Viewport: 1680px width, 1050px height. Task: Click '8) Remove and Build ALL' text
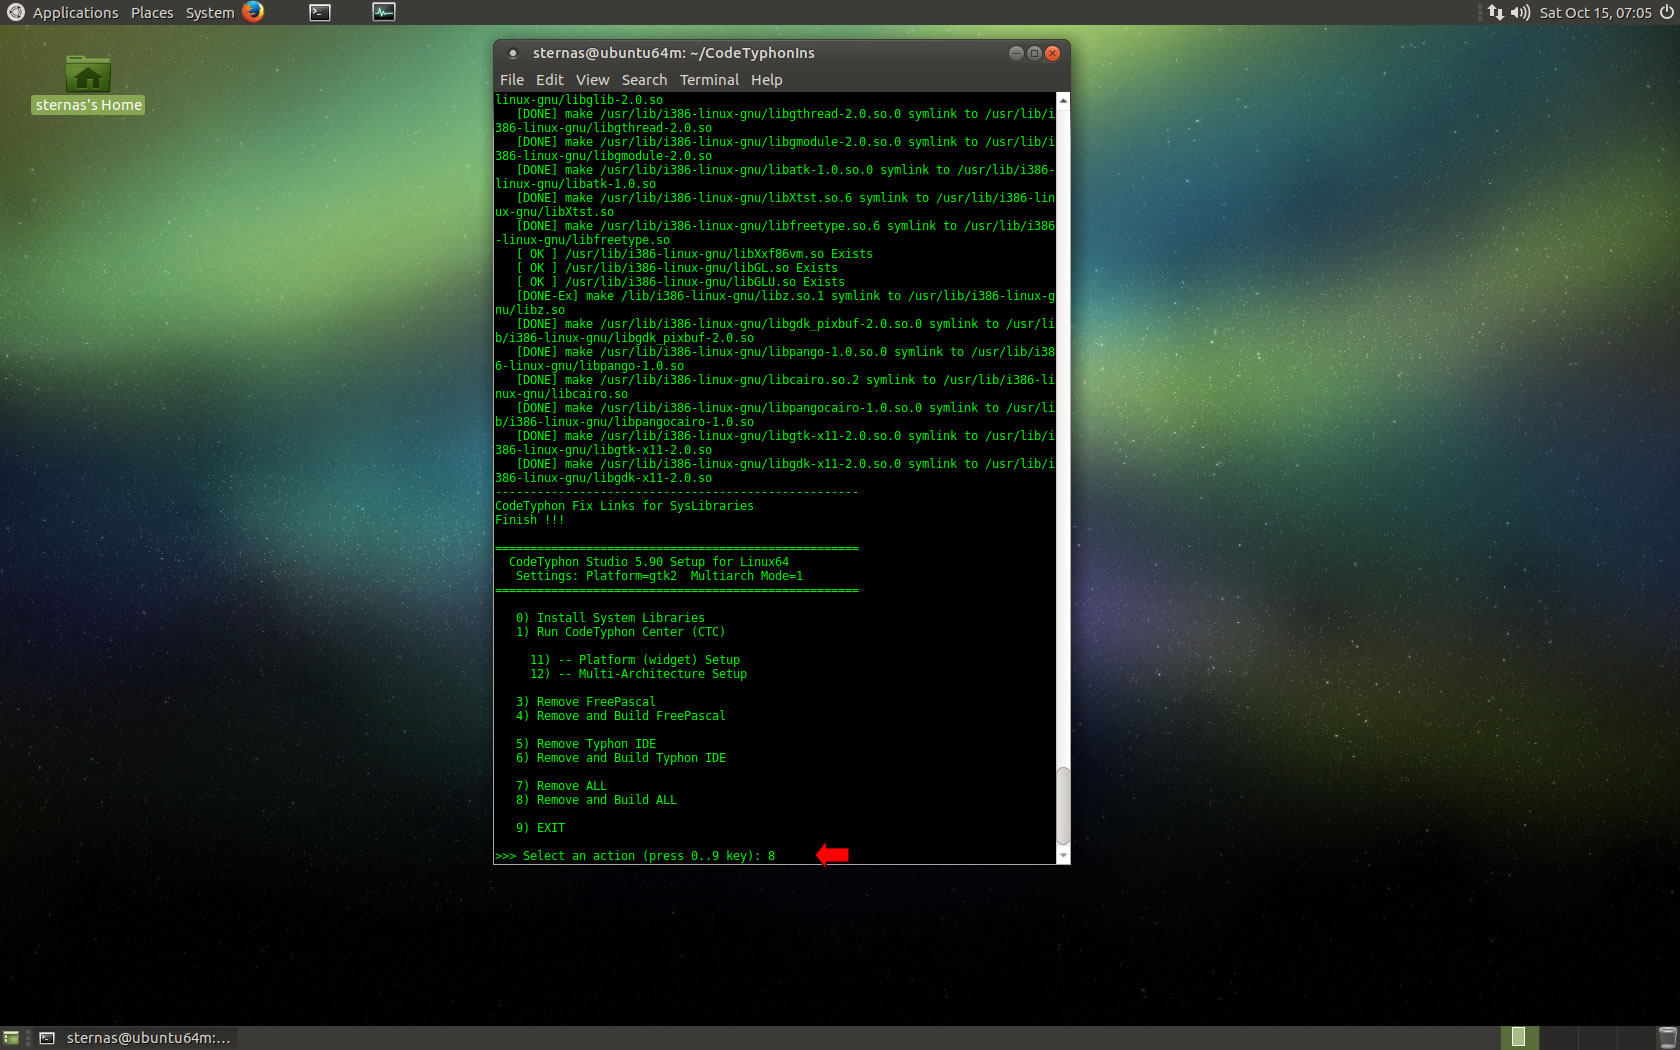[596, 800]
